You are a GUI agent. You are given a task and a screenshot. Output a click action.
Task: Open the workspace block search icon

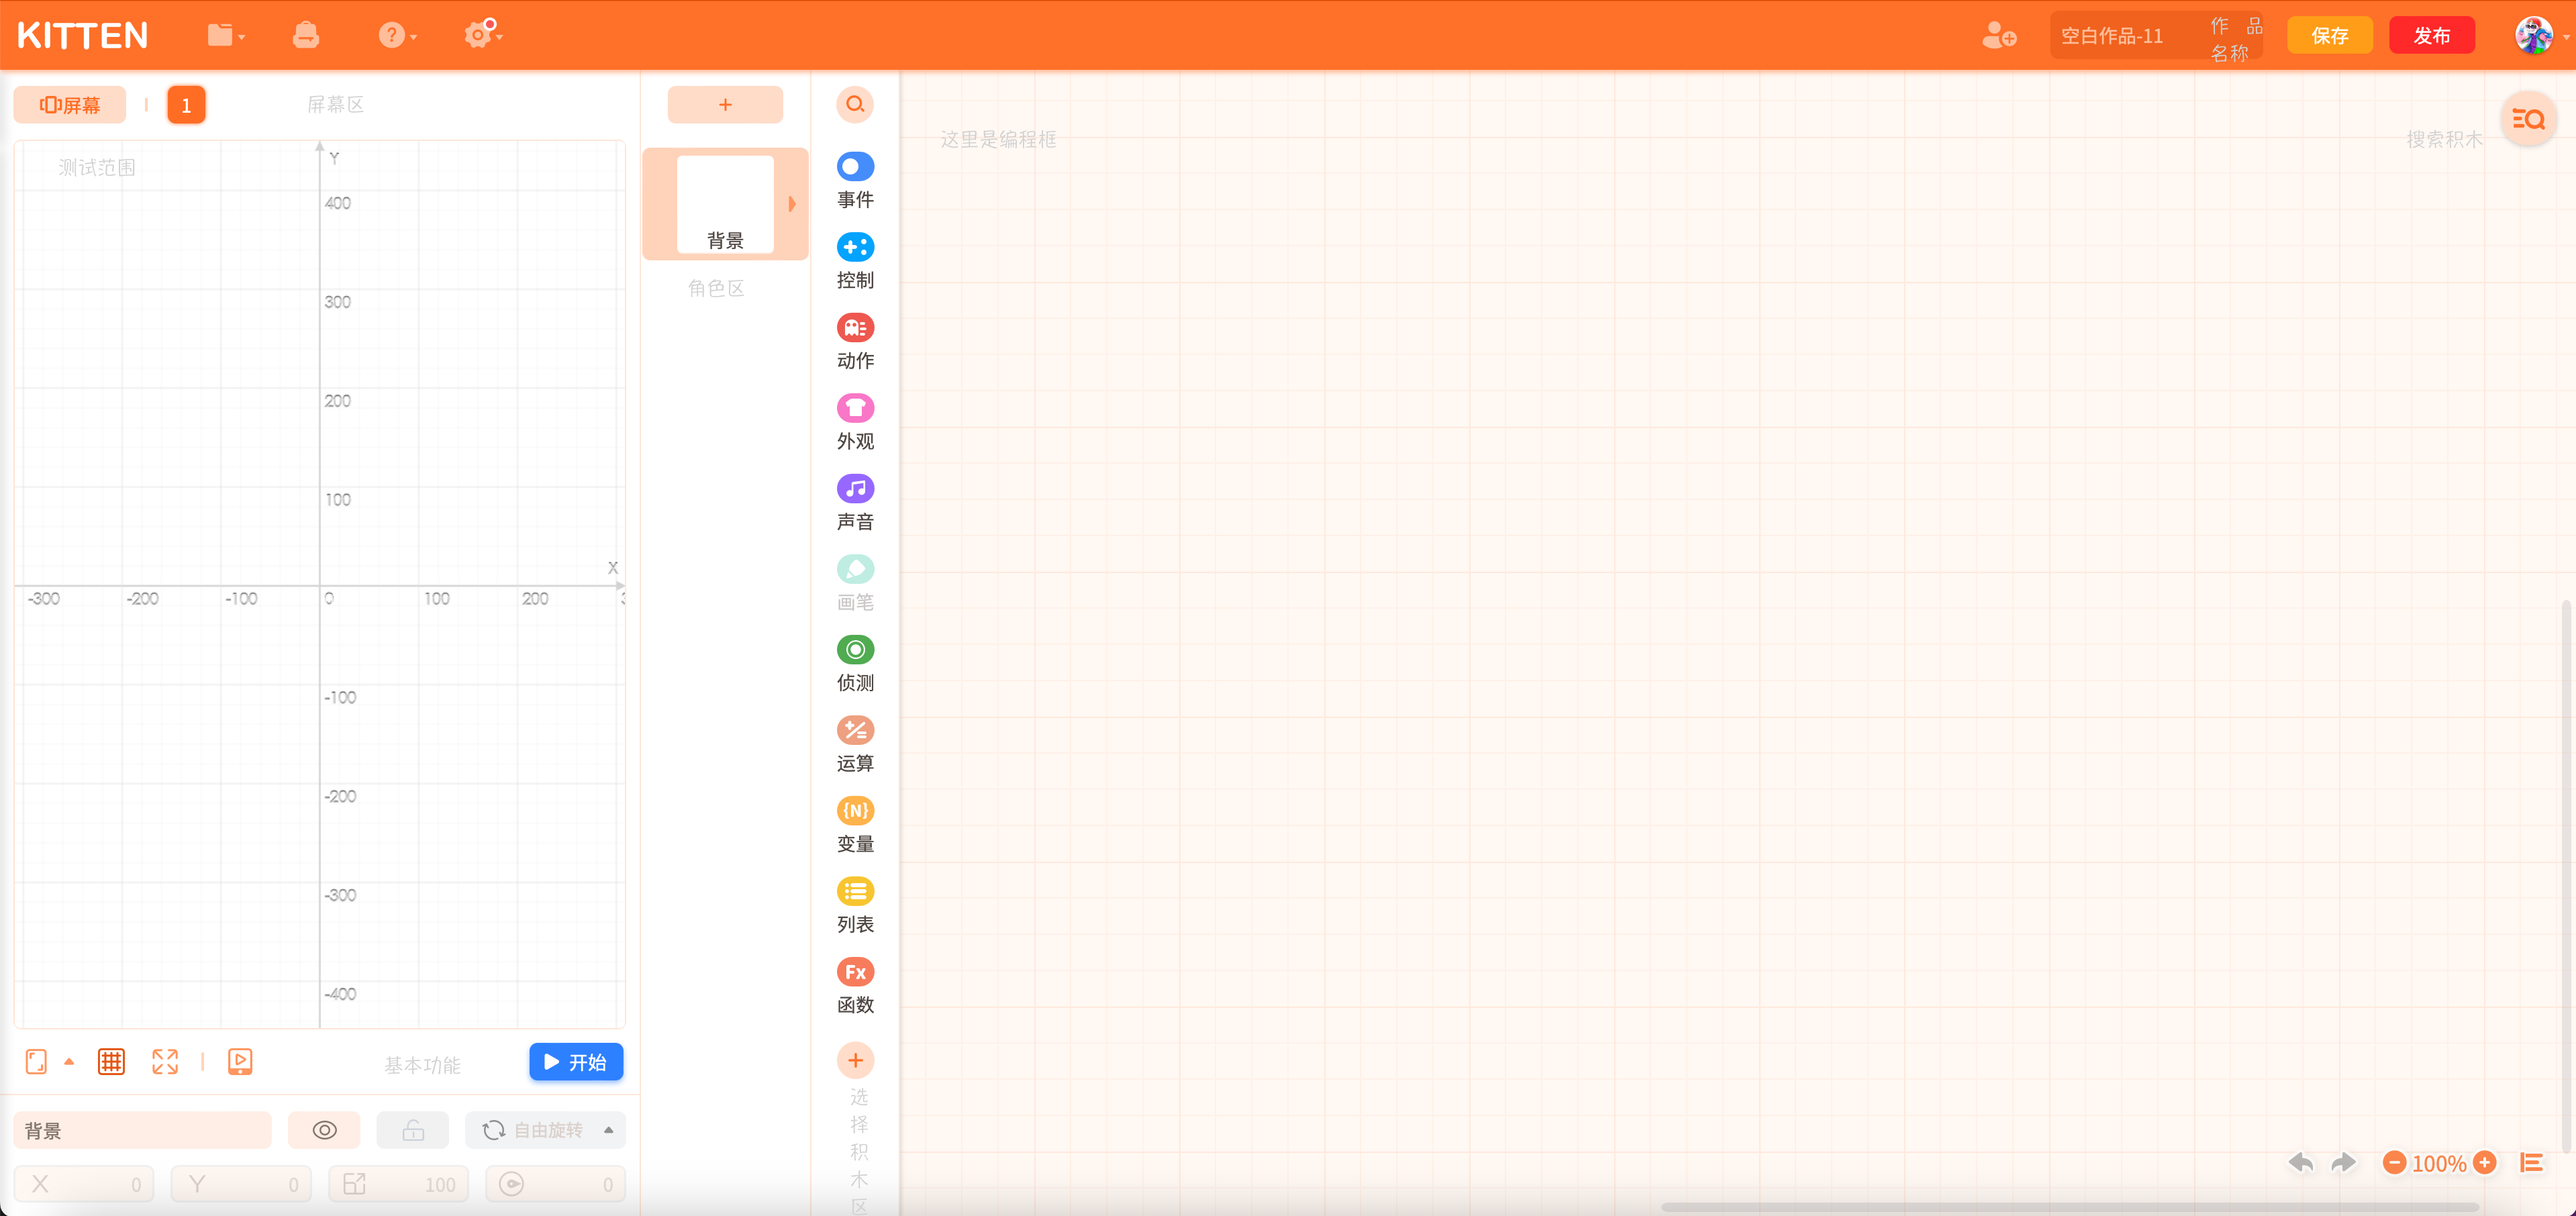[2529, 119]
